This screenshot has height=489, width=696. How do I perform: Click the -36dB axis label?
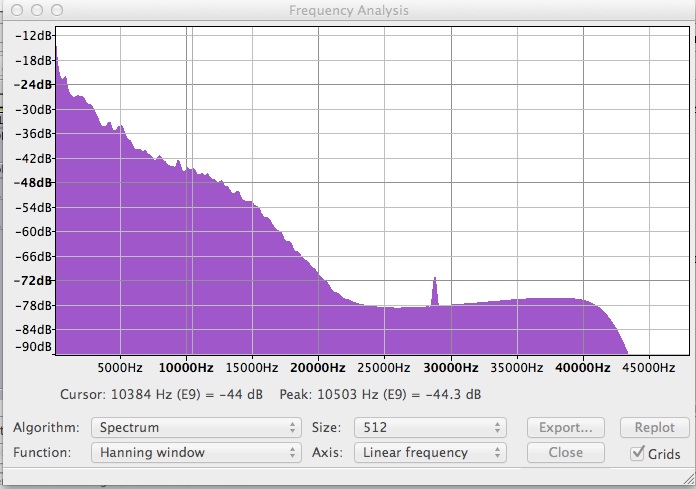pyautogui.click(x=33, y=134)
